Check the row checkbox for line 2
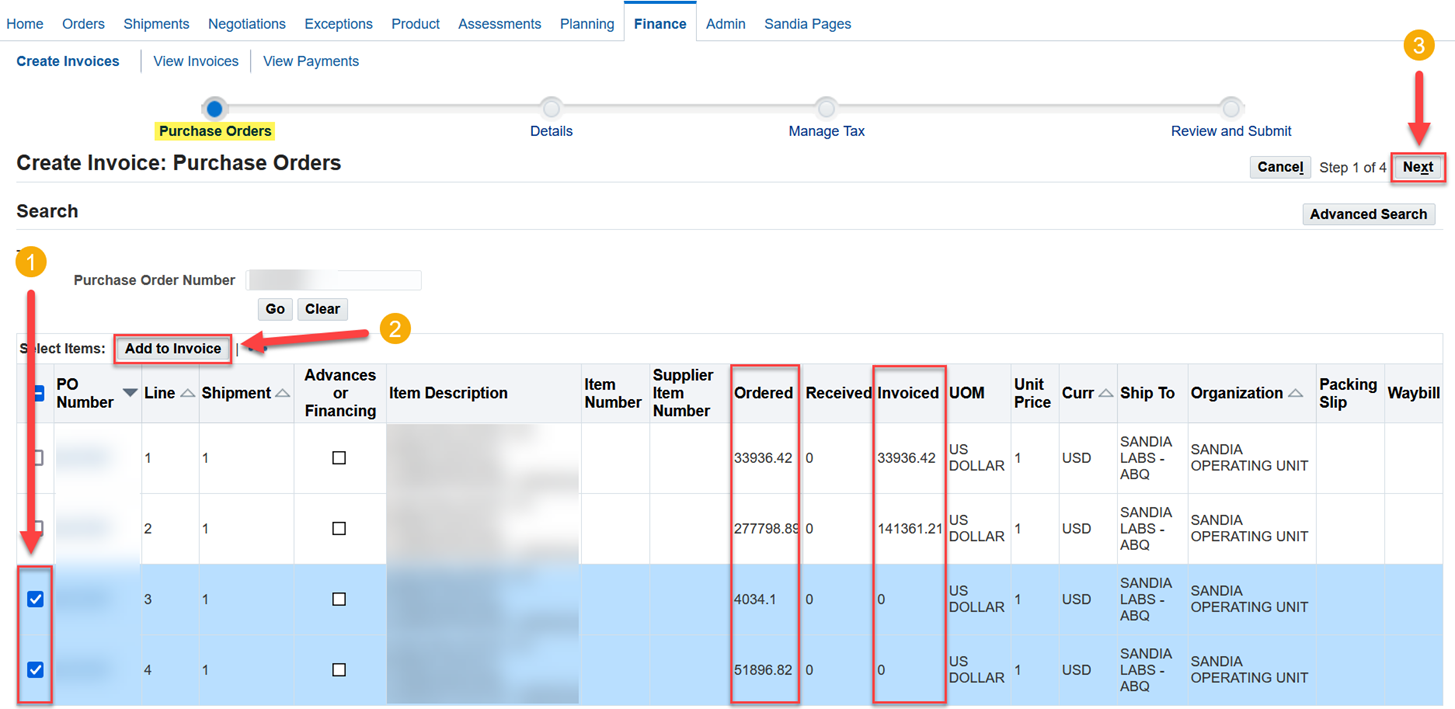This screenshot has width=1455, height=709. point(36,528)
